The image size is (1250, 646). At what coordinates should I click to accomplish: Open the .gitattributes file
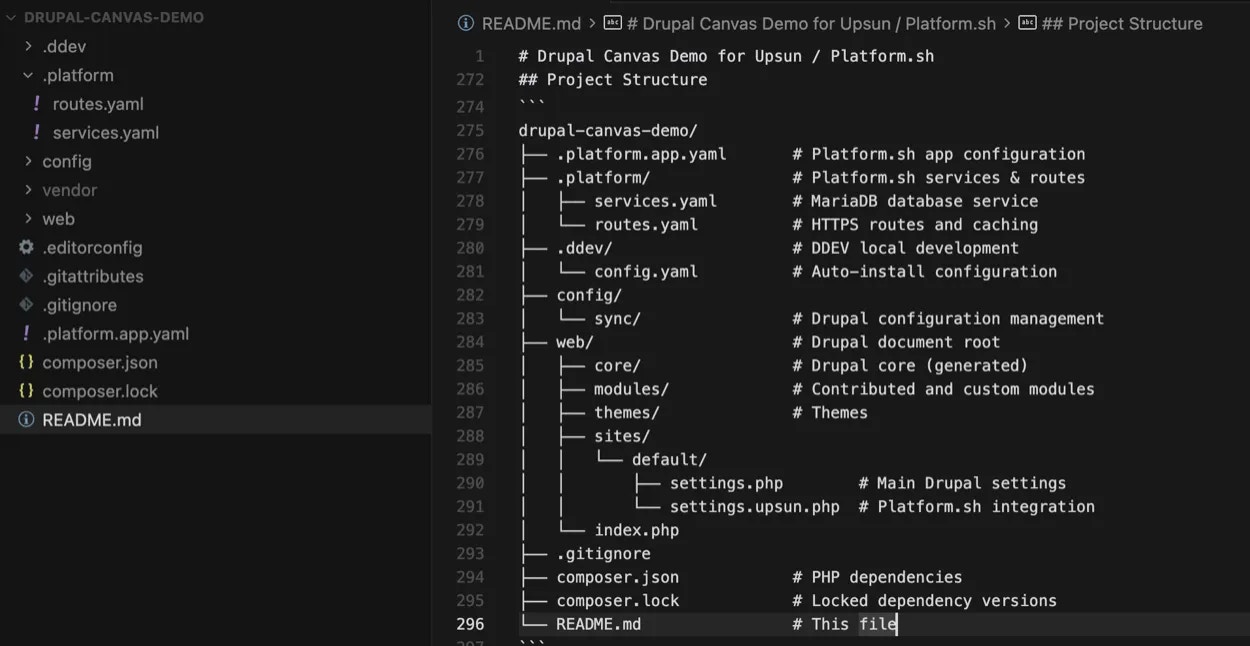[93, 276]
